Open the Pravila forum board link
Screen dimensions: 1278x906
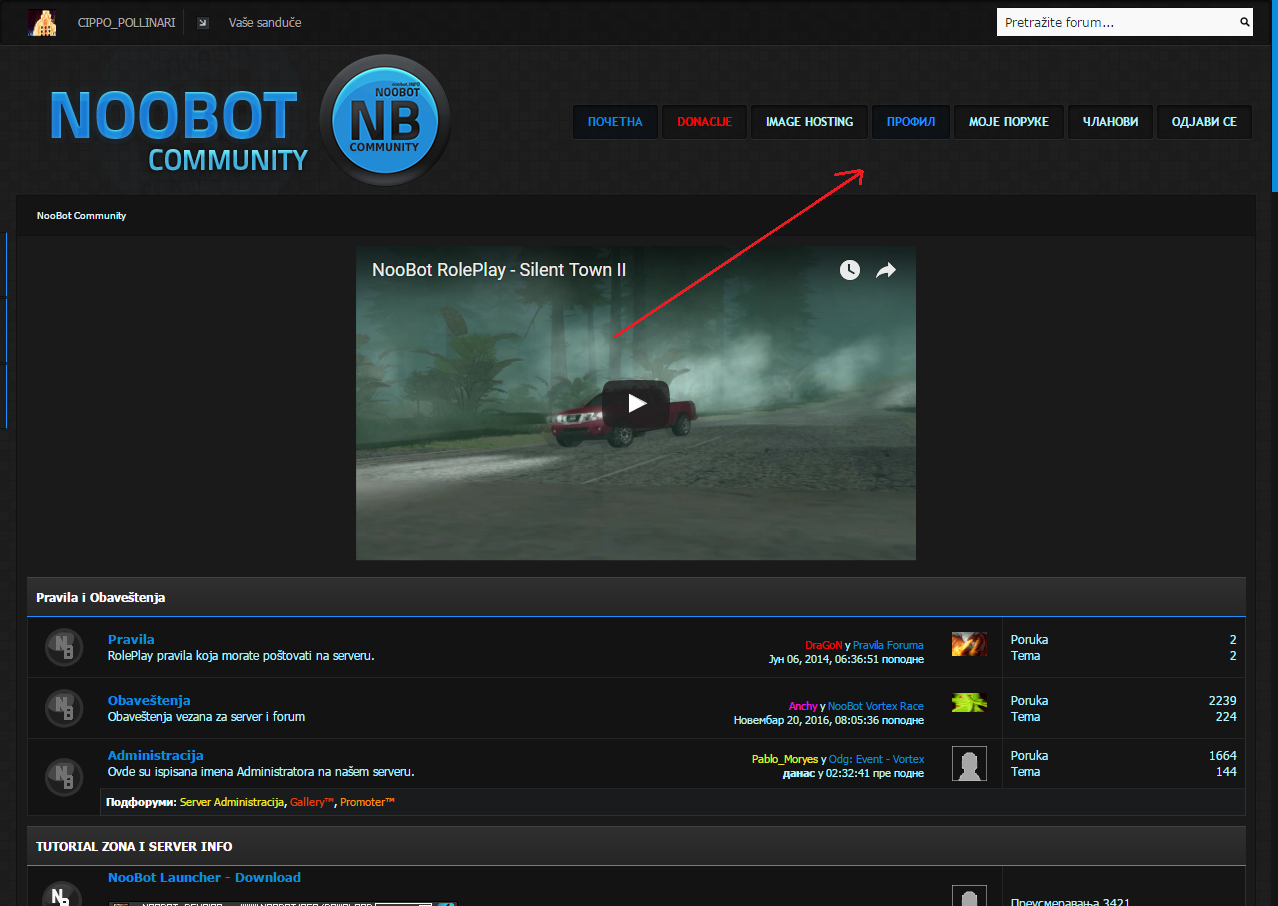coord(131,639)
